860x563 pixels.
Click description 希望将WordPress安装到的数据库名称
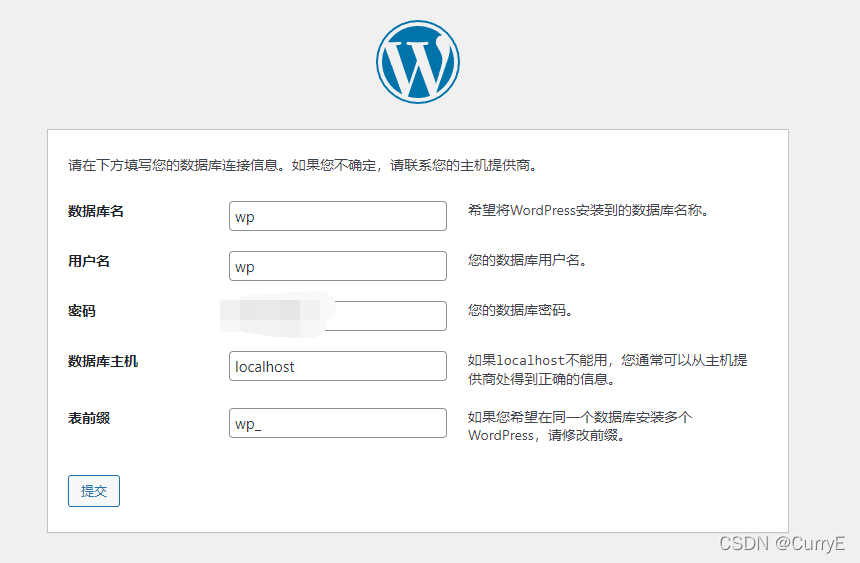point(589,210)
